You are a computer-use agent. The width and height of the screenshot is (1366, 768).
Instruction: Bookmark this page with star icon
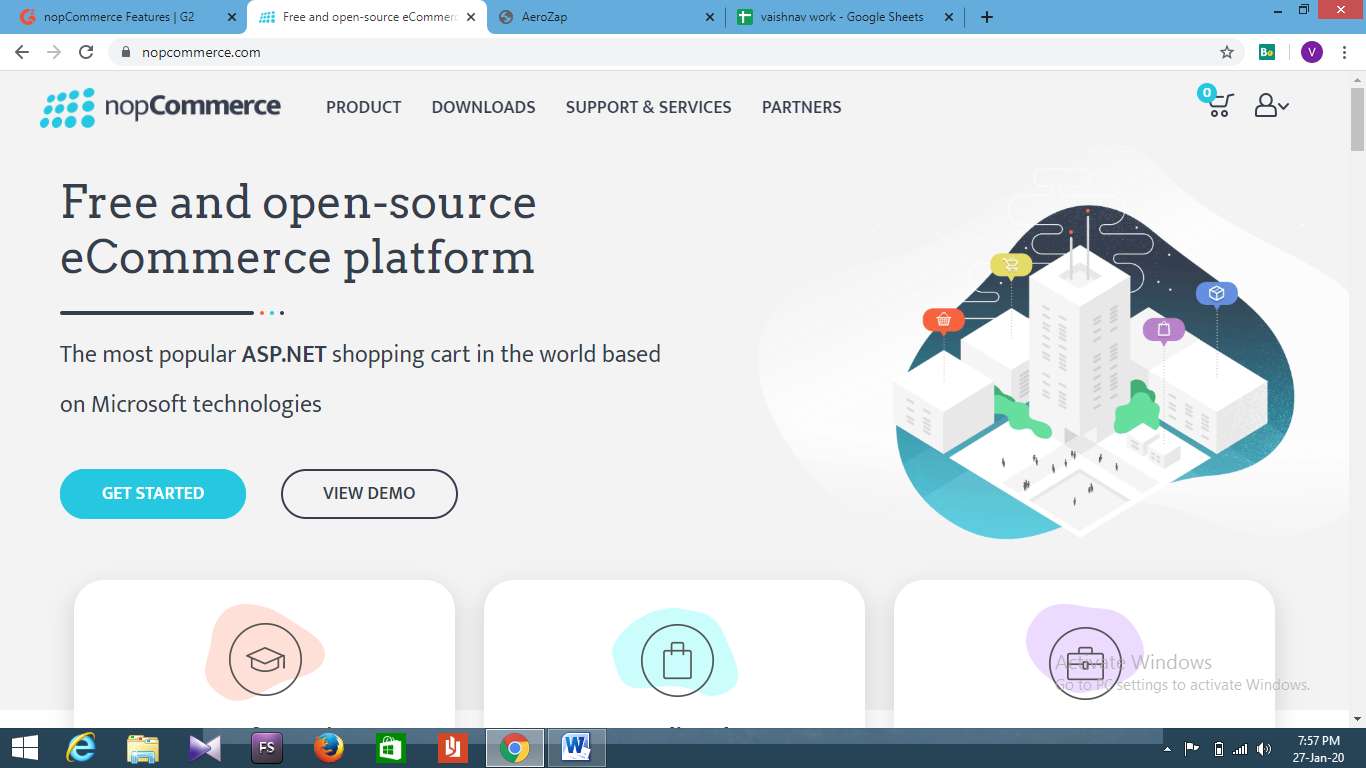[1227, 52]
